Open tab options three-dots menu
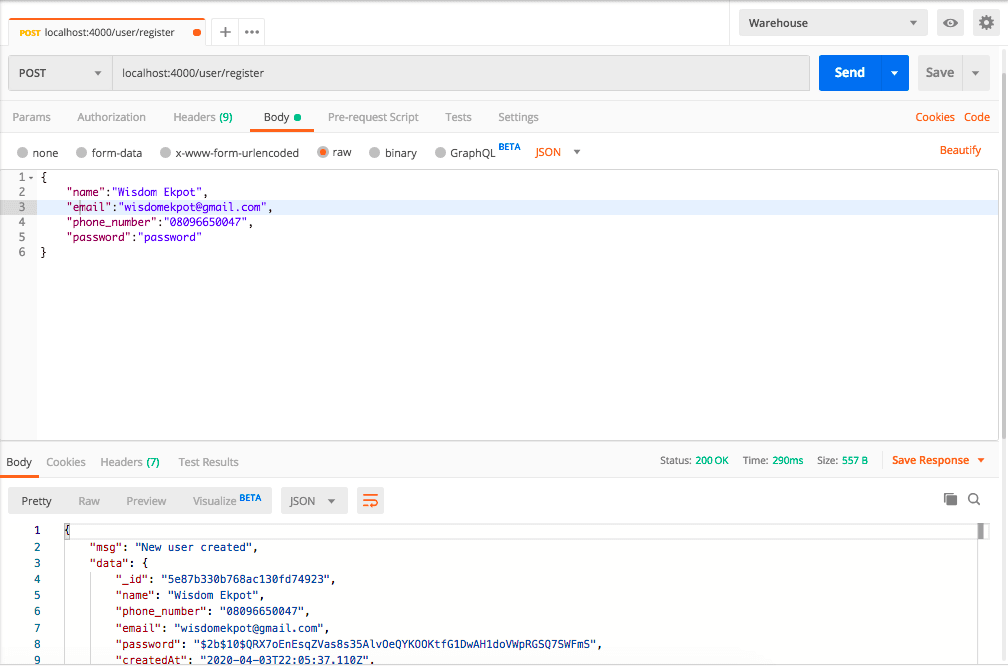Image resolution: width=1008 pixels, height=666 pixels. (253, 32)
